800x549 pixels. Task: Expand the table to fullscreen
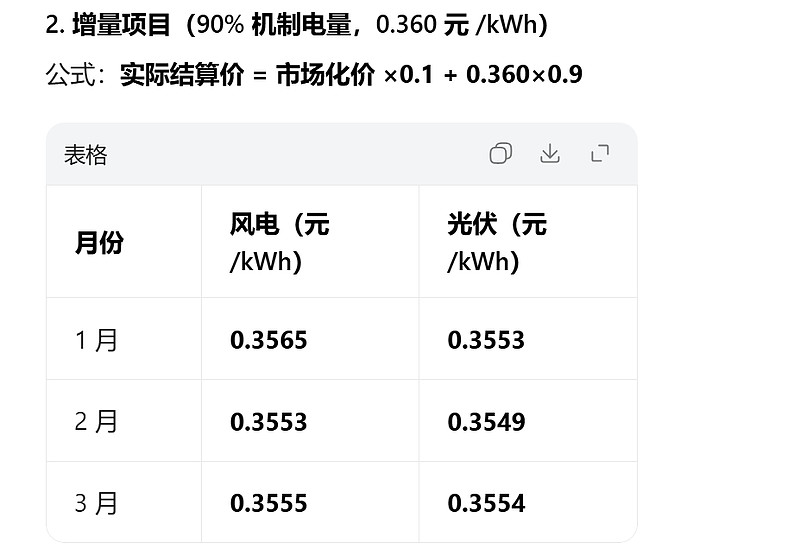600,154
